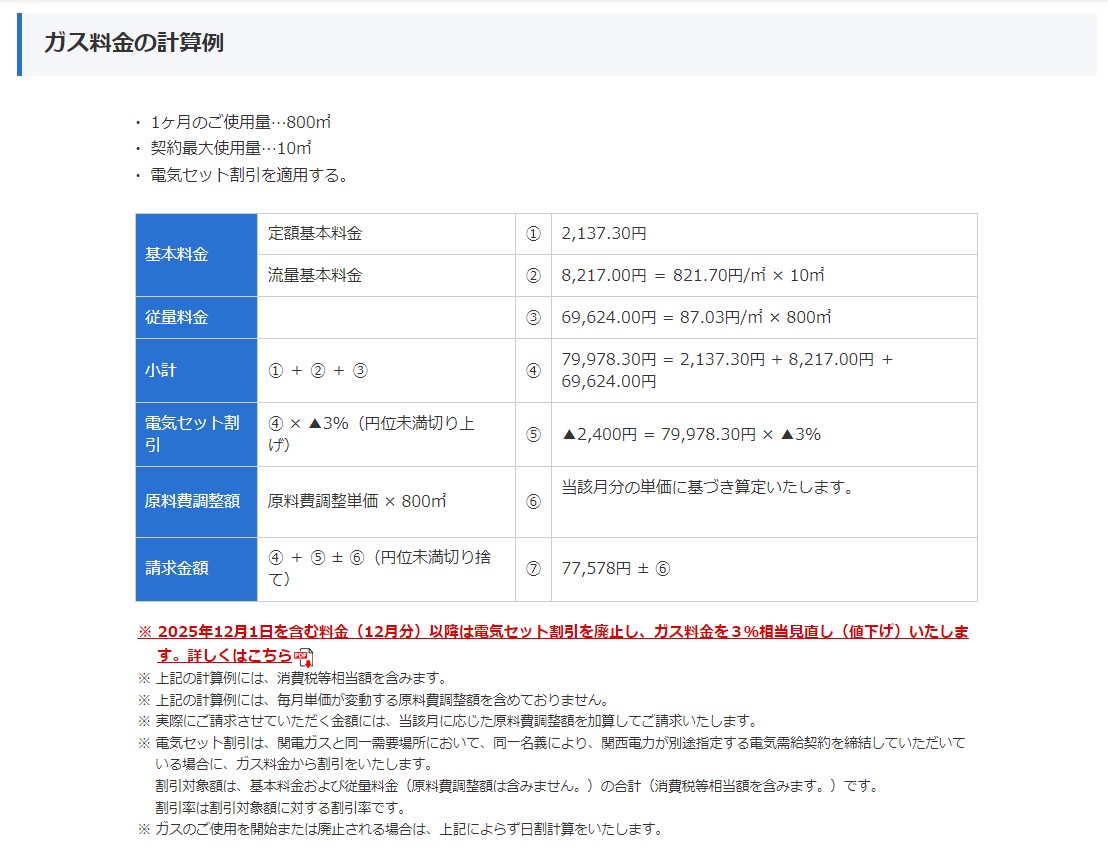The height and width of the screenshot is (853, 1108).
Task: Click the 定額基本料金 cell
Action: coord(315,234)
